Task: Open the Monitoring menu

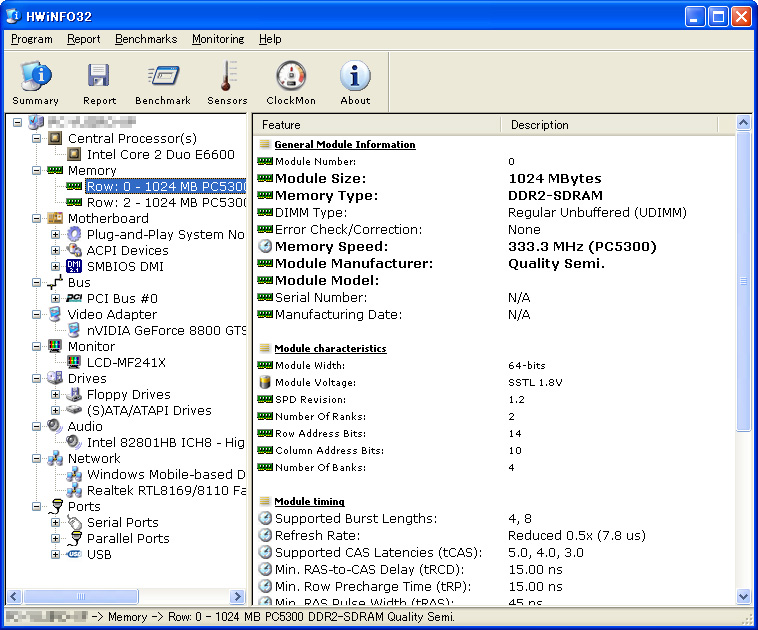Action: (x=217, y=39)
